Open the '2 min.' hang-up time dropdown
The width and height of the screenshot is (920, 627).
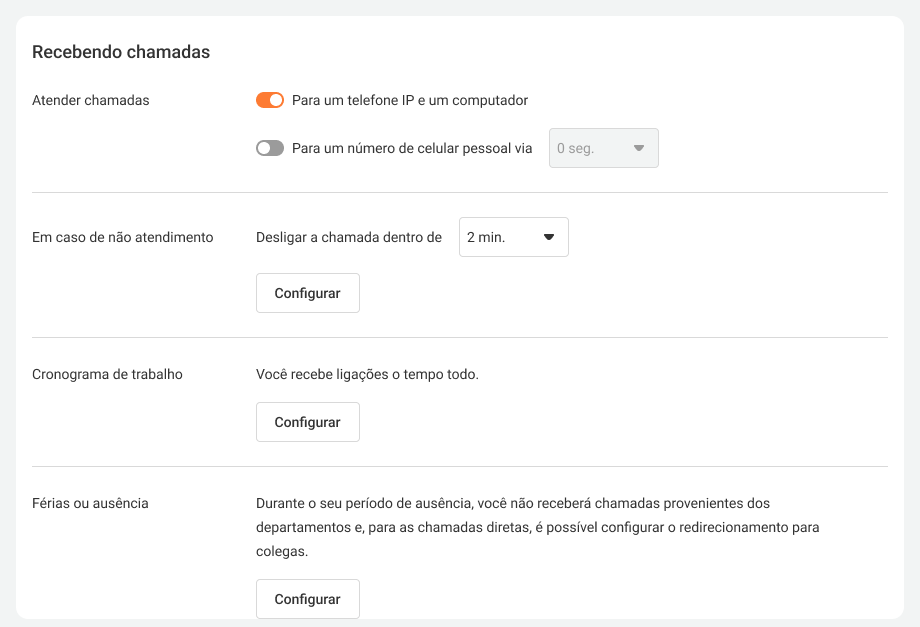(513, 237)
